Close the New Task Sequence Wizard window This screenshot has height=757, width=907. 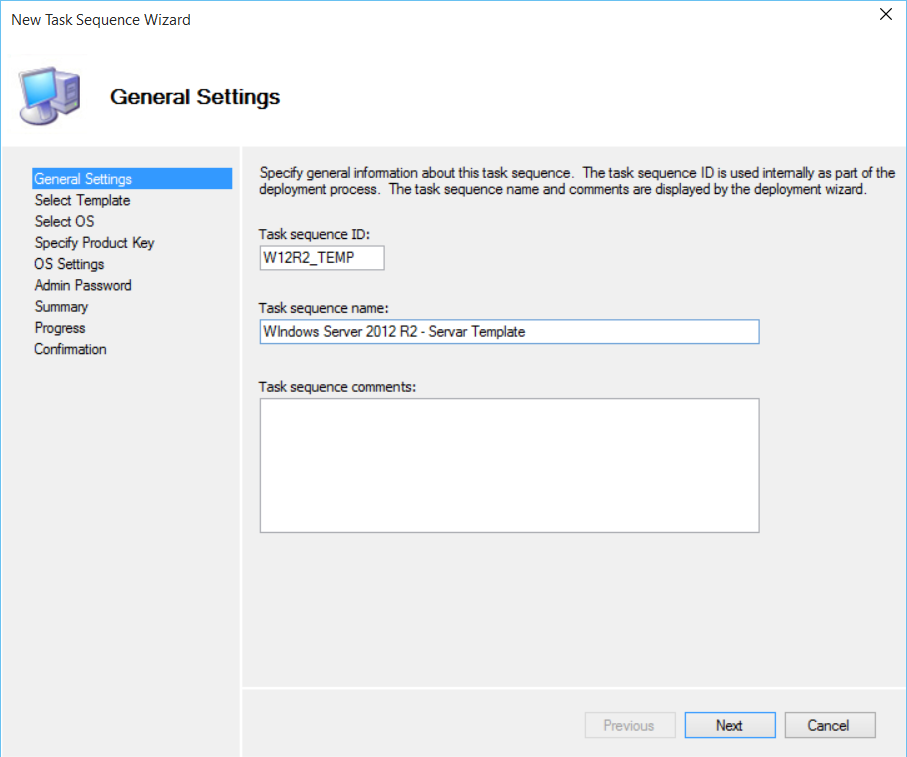coord(885,15)
